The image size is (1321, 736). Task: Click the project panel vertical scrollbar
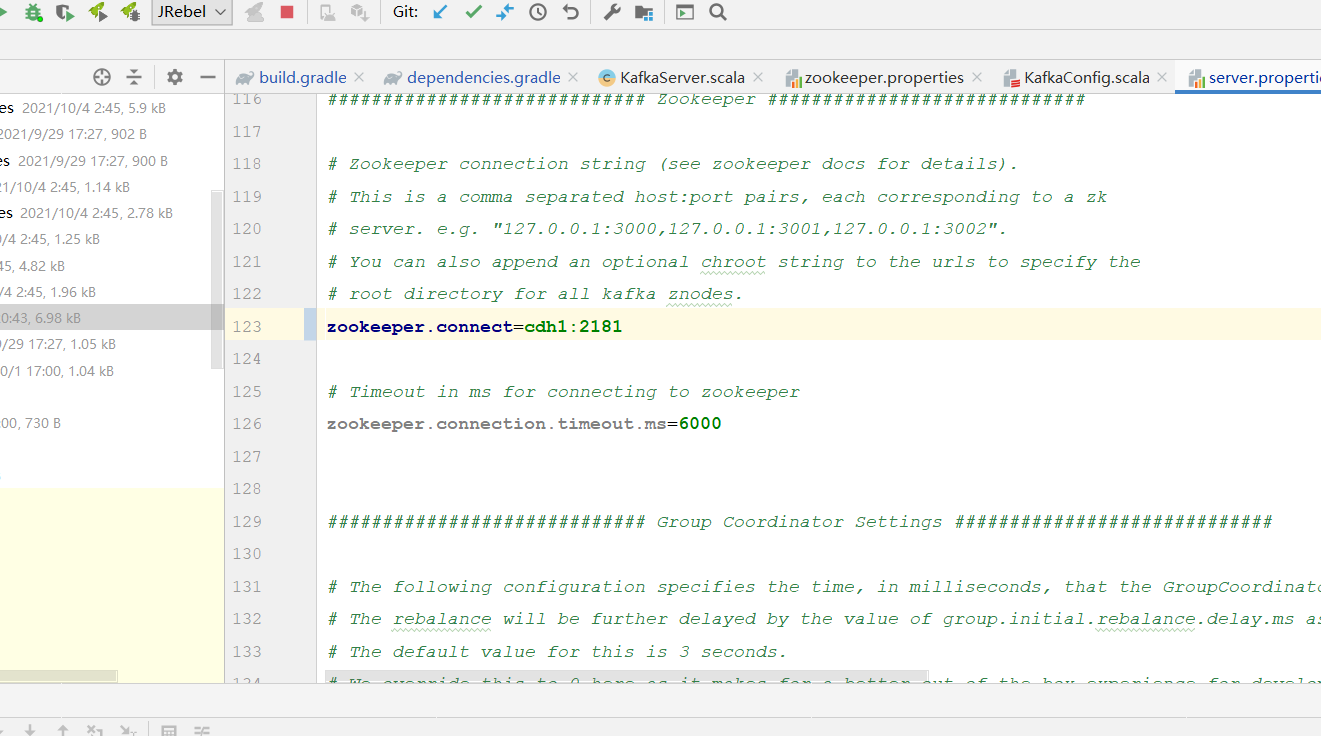217,280
